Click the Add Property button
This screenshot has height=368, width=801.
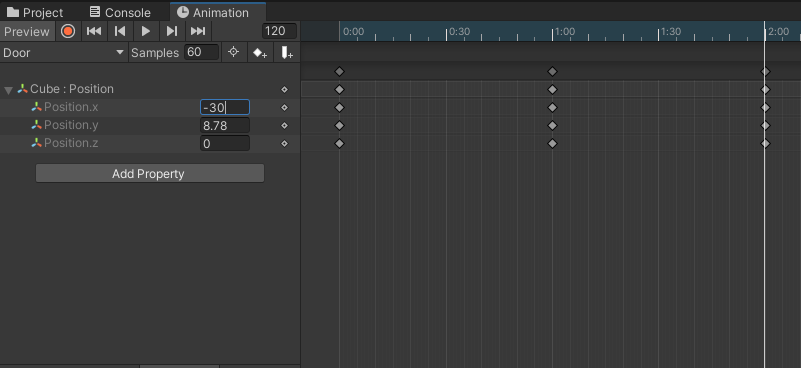click(x=150, y=173)
